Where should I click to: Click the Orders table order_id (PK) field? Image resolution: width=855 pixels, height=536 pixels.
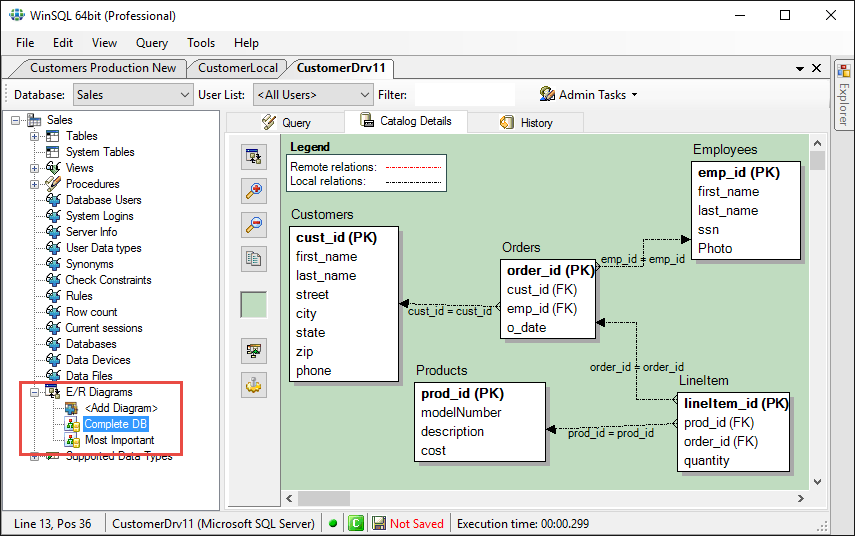click(550, 270)
